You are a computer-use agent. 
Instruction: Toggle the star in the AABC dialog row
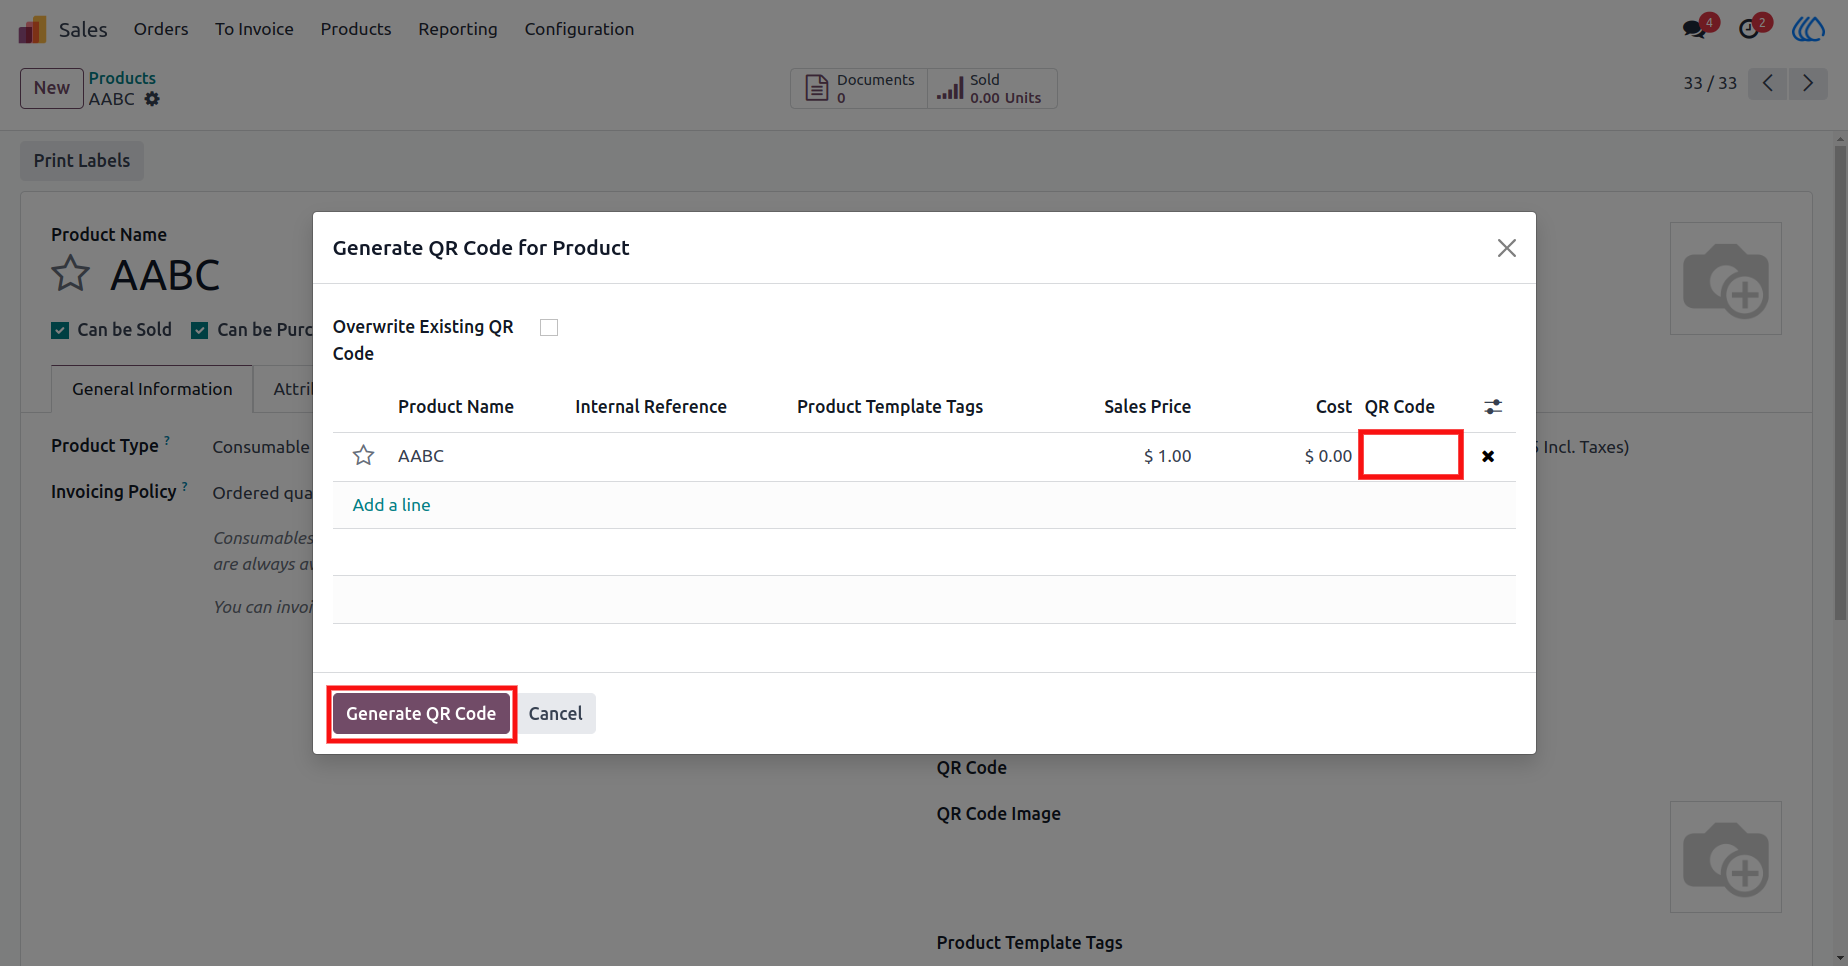click(x=363, y=456)
